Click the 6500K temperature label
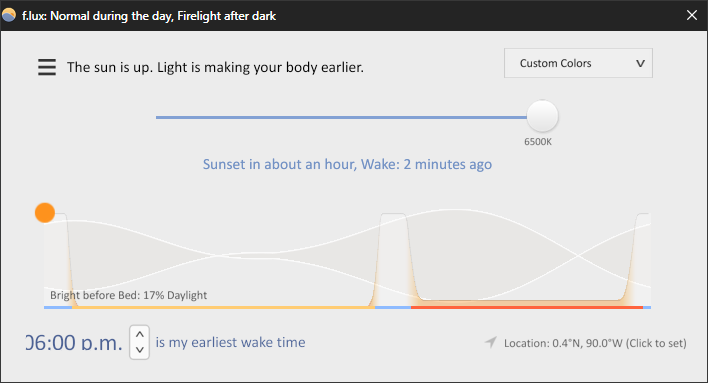708x383 pixels. coord(538,142)
